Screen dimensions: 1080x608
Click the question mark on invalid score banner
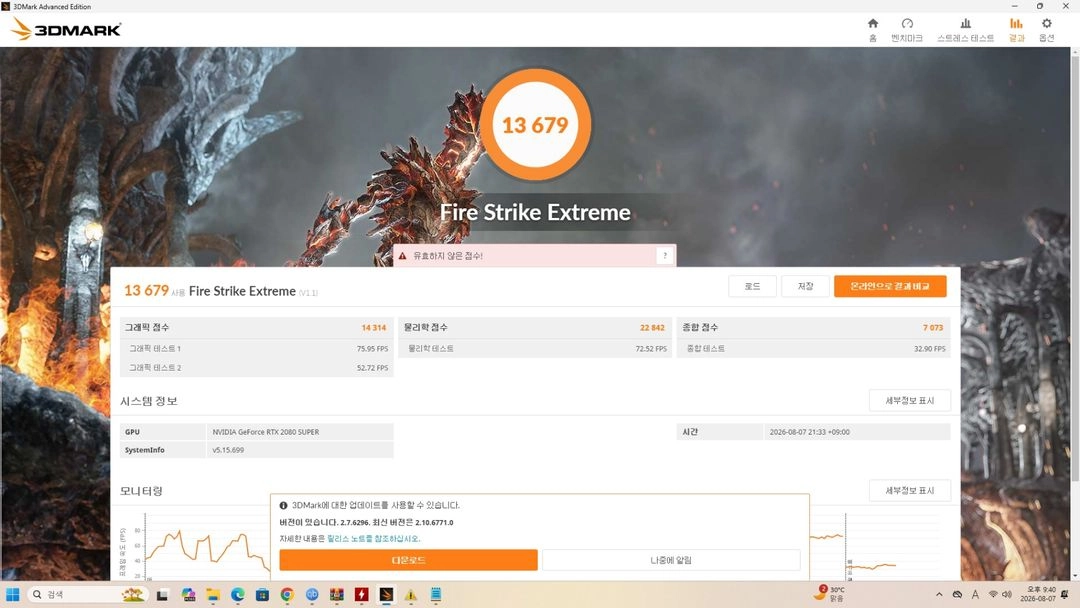pos(665,255)
